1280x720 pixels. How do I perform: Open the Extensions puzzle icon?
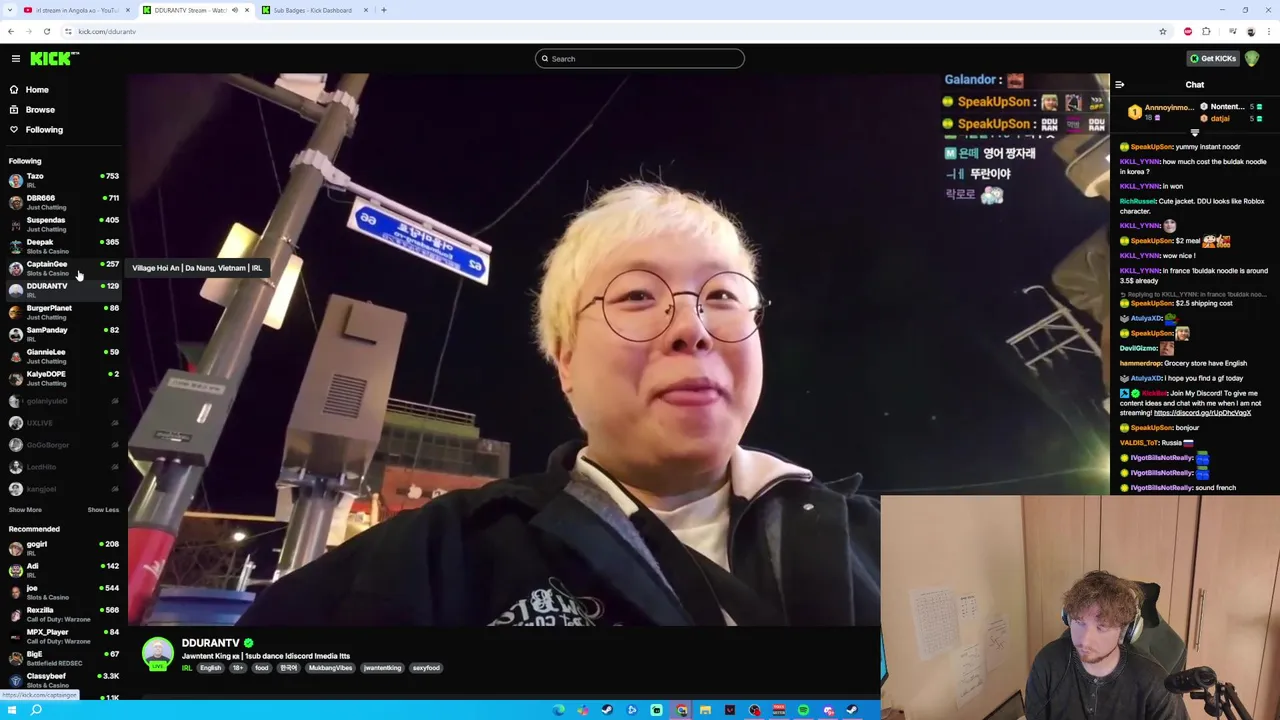pyautogui.click(x=1207, y=32)
